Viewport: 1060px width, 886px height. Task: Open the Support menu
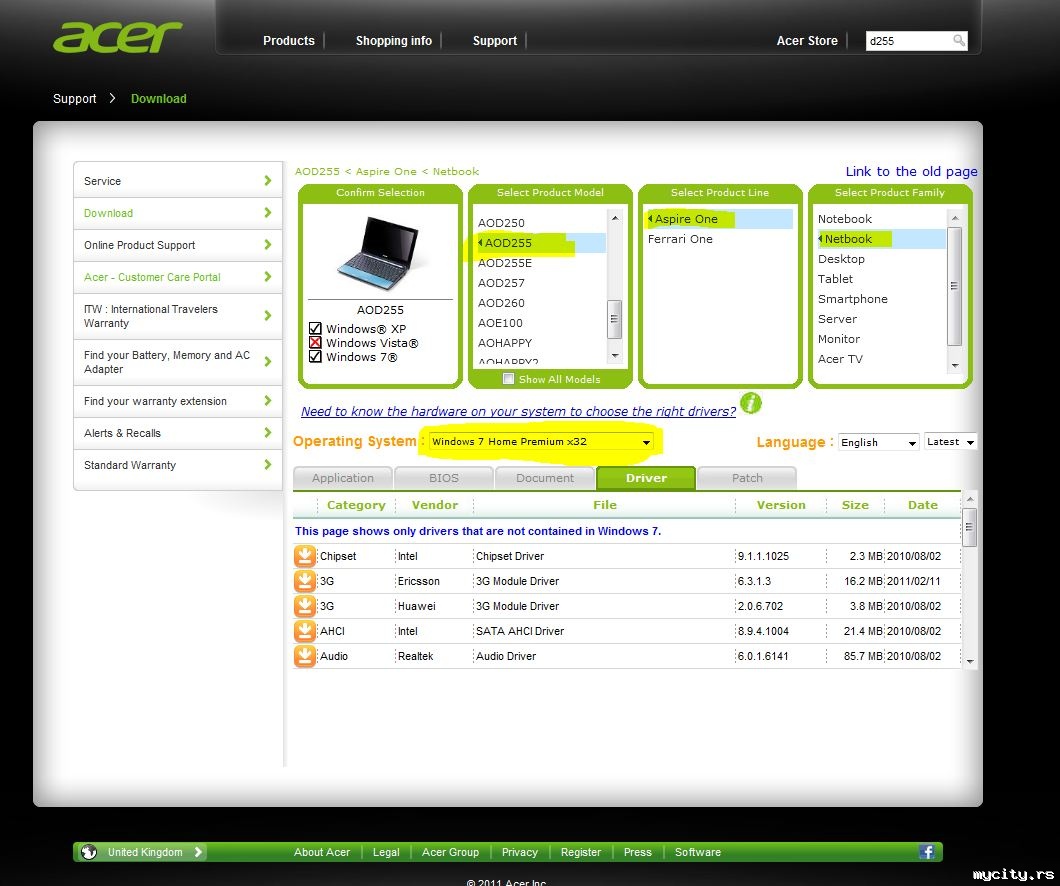click(x=495, y=41)
